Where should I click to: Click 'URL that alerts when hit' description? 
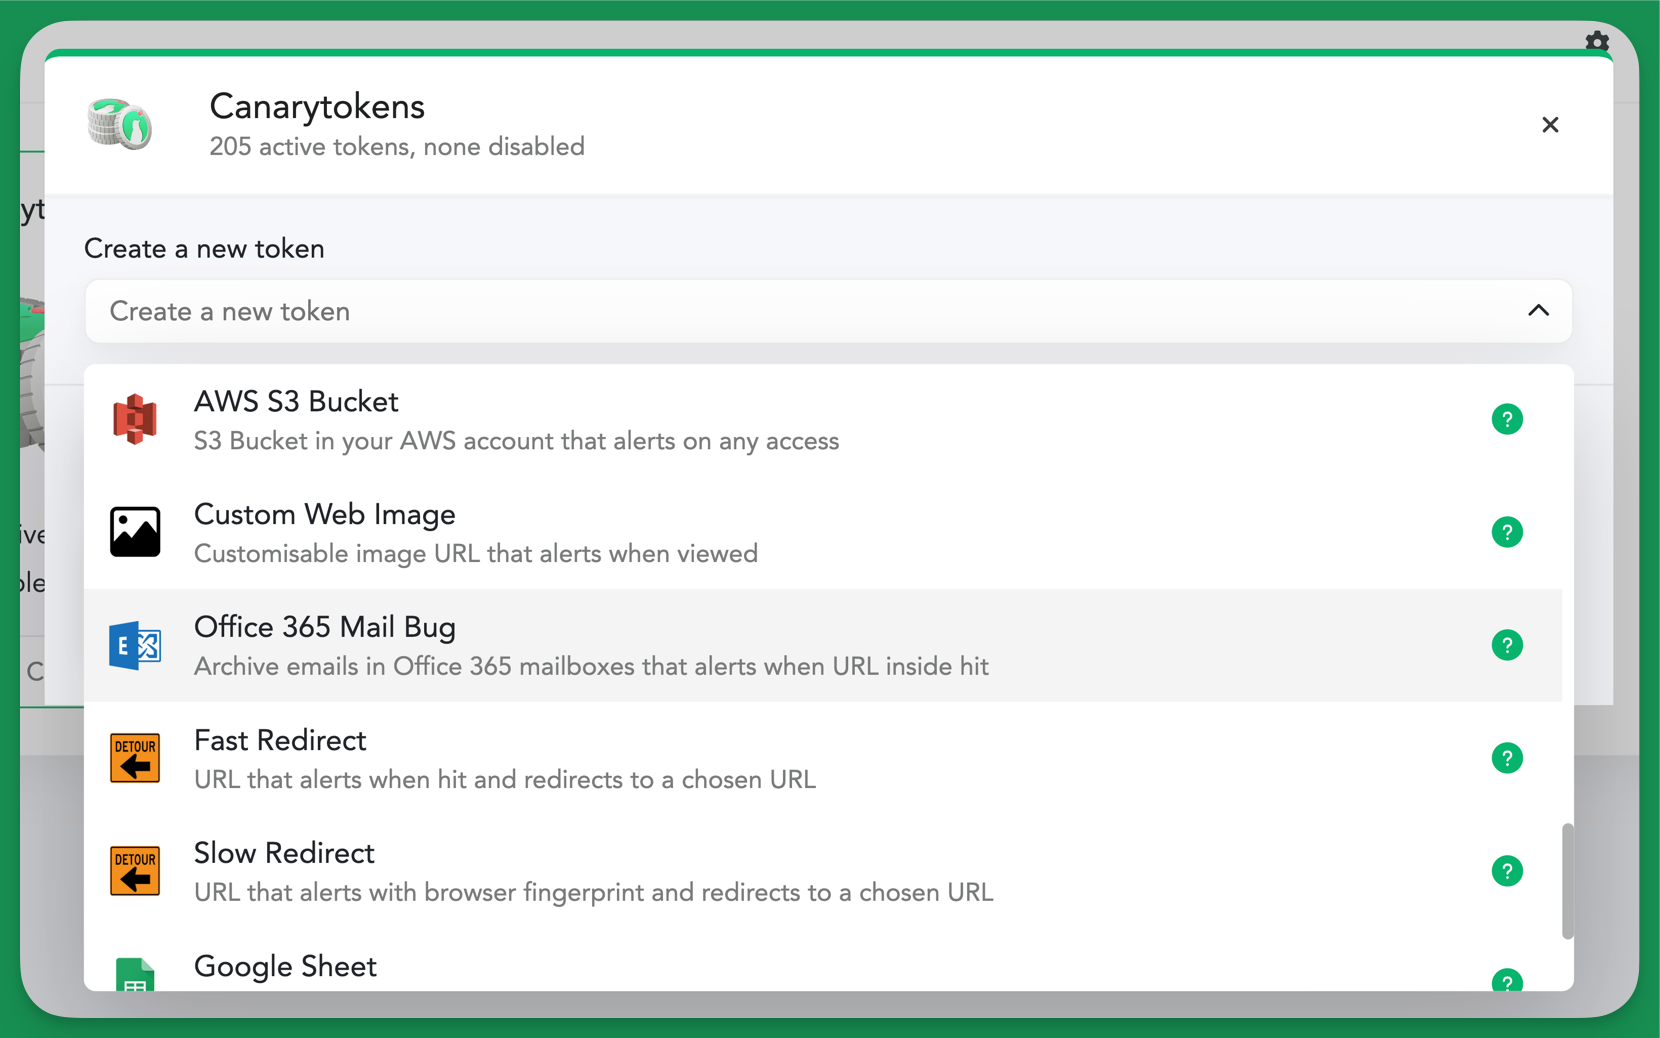505,780
